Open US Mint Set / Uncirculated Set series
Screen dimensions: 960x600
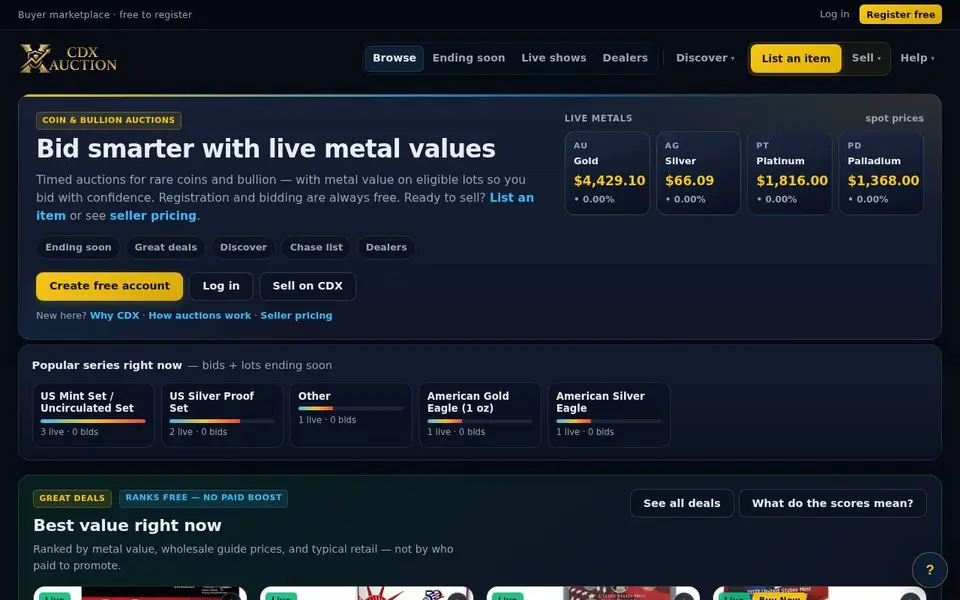93,415
